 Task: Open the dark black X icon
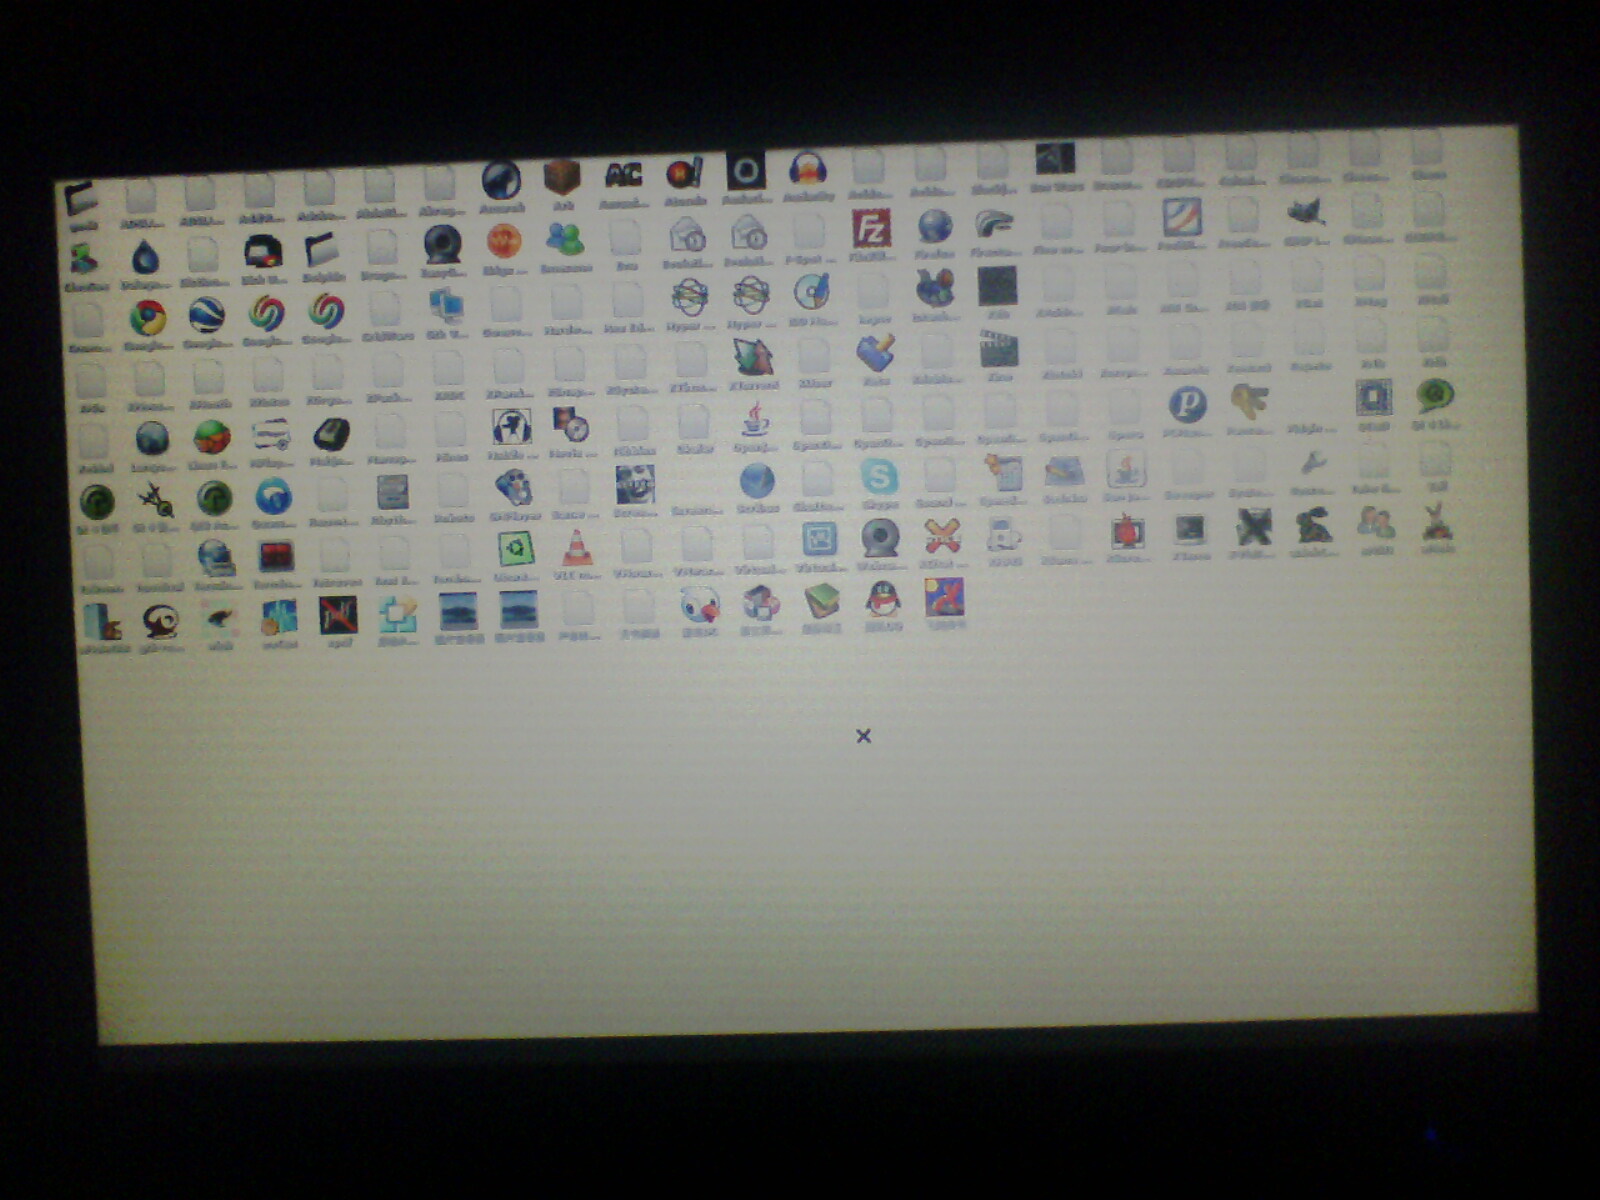1252,528
